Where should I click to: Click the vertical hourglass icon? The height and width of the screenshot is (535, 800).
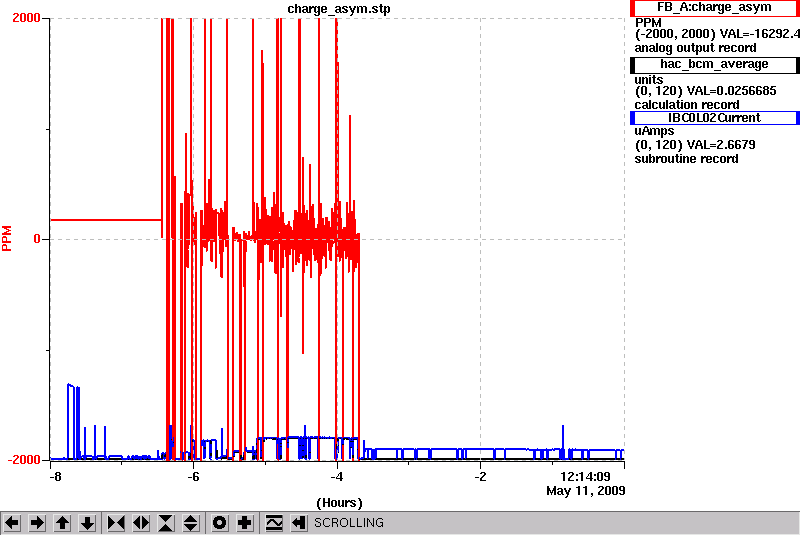[166, 523]
